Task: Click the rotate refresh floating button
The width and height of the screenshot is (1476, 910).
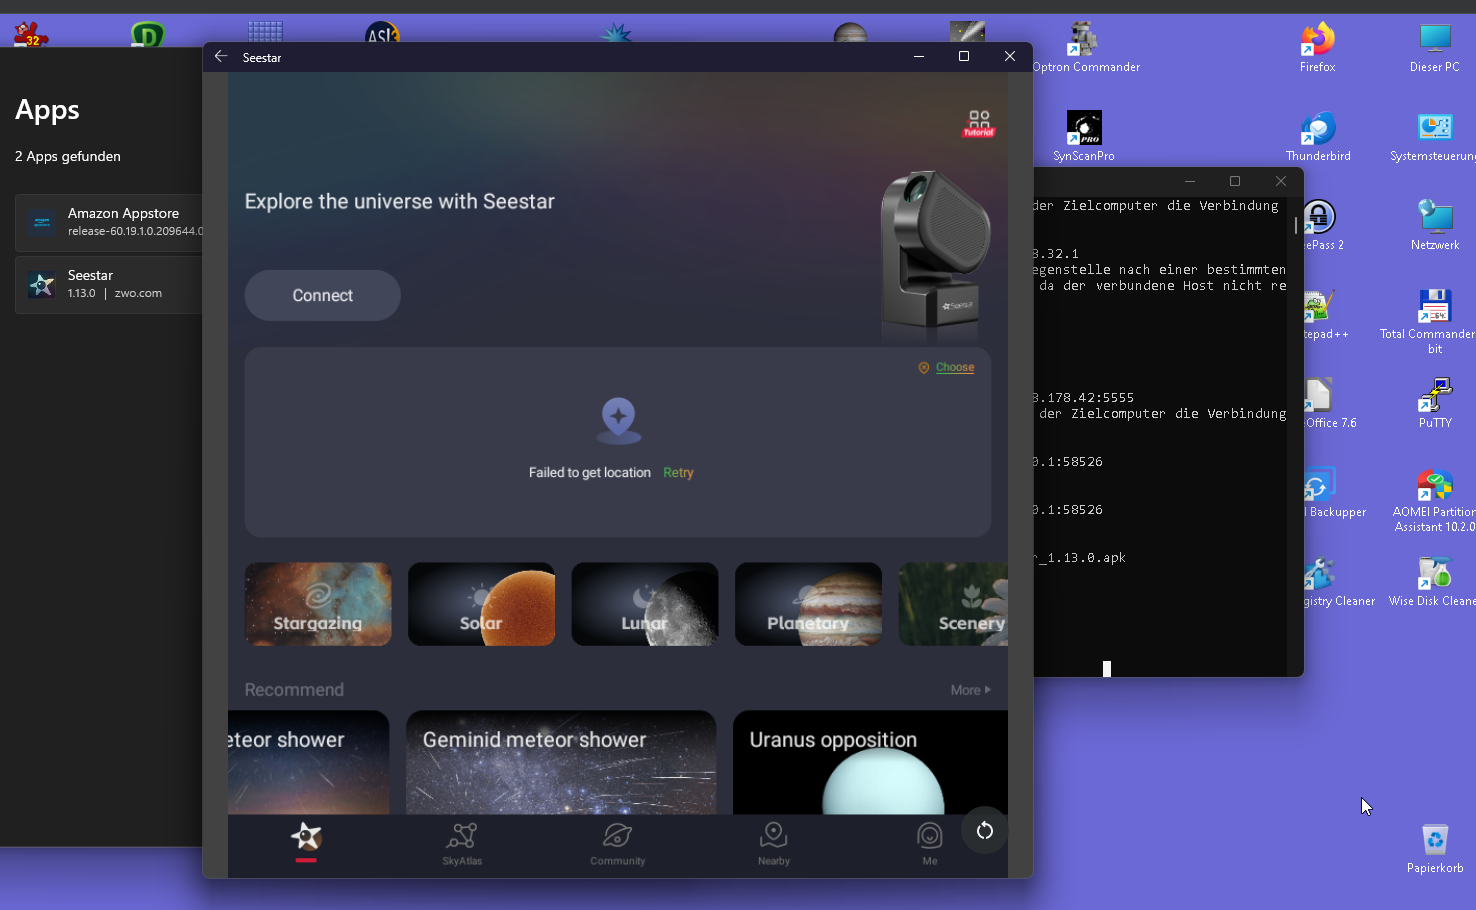Action: (985, 830)
